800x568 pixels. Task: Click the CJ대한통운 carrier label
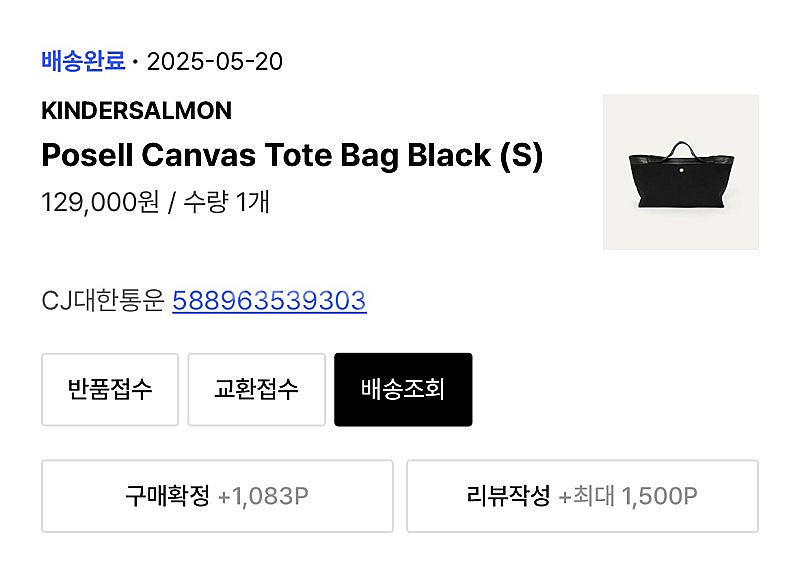(103, 301)
